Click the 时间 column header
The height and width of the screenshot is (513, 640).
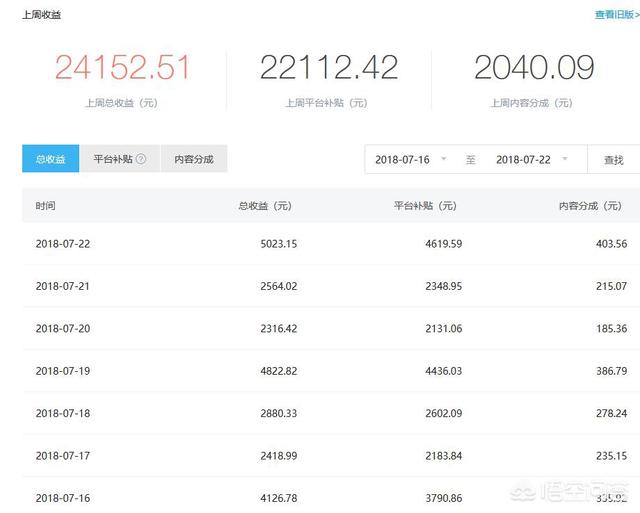tap(45, 206)
